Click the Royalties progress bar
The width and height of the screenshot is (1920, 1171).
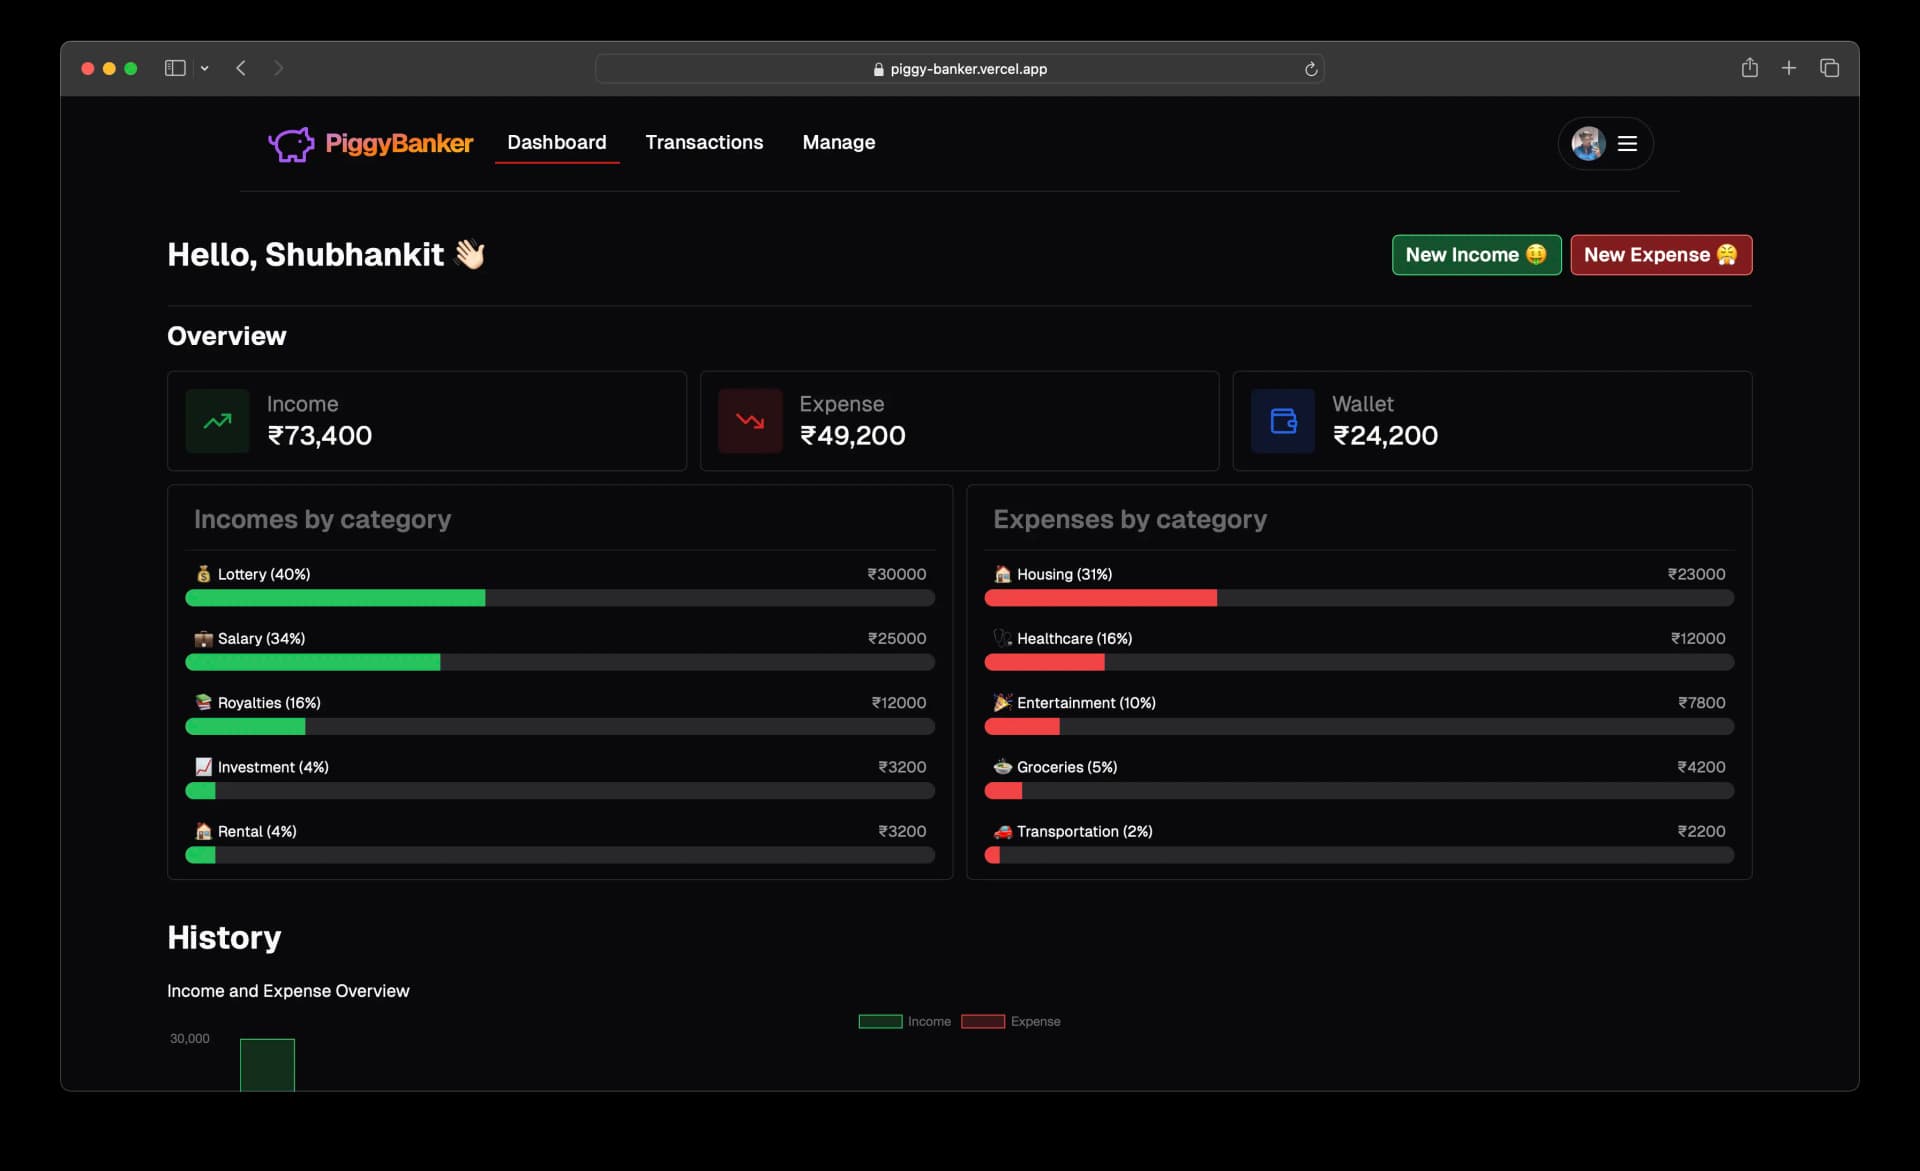pyautogui.click(x=560, y=726)
